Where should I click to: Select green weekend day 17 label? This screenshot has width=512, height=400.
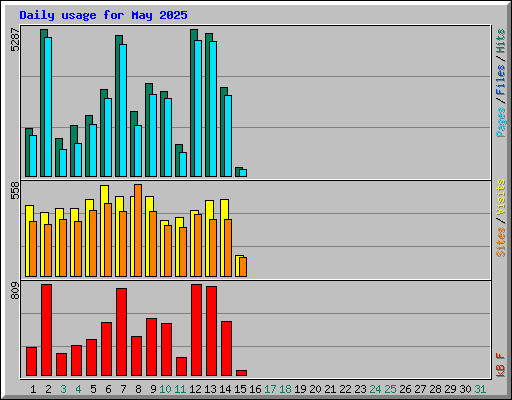click(x=270, y=389)
